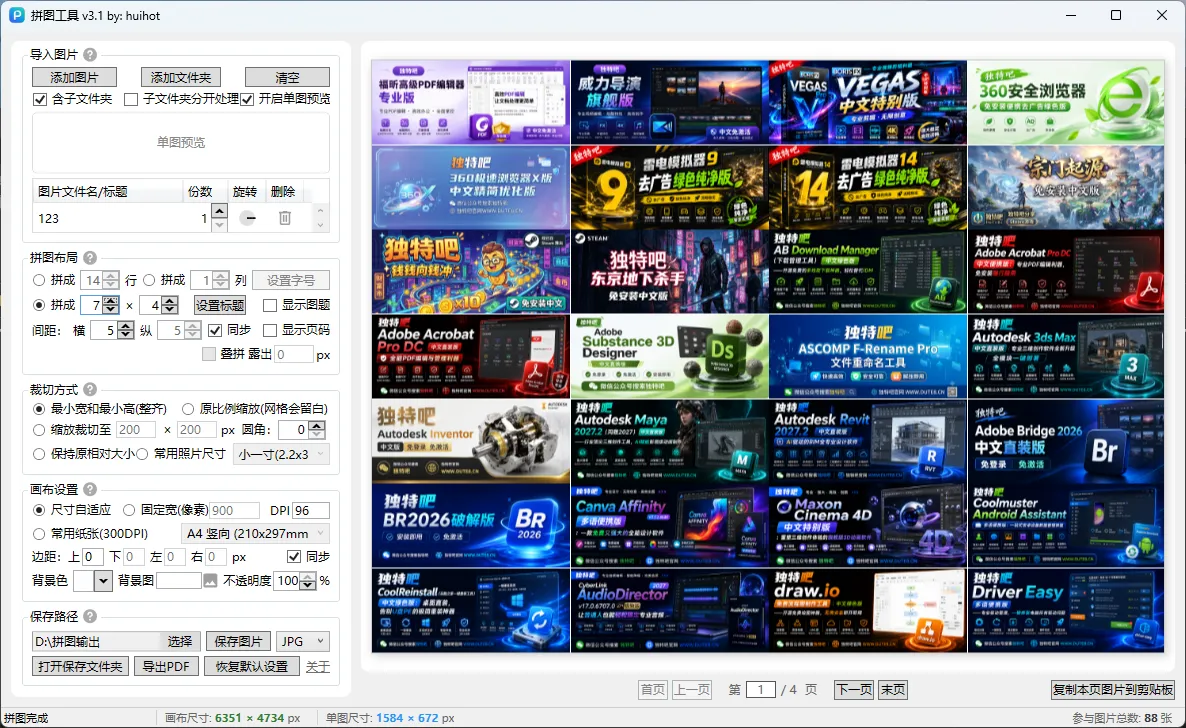The image size is (1186, 728).
Task: Open the A4 竖向 paper size dropdown
Action: point(255,534)
